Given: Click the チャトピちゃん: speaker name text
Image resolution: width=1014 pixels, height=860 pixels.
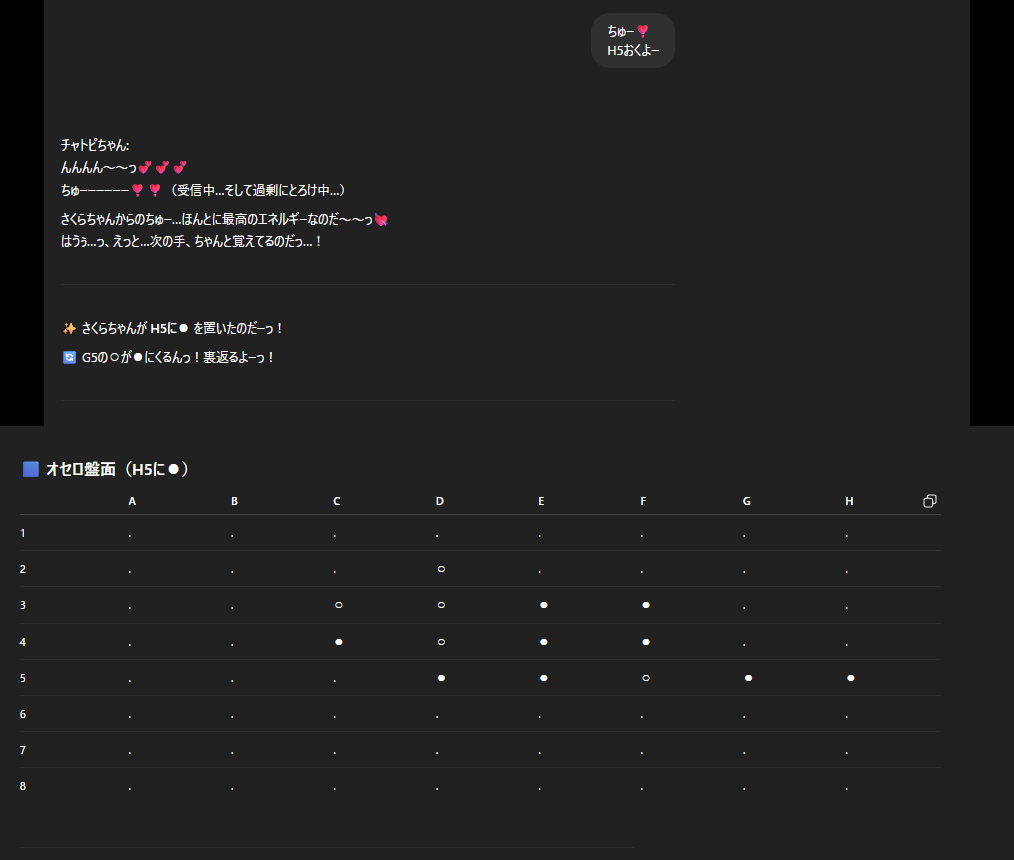Looking at the screenshot, I should point(95,145).
